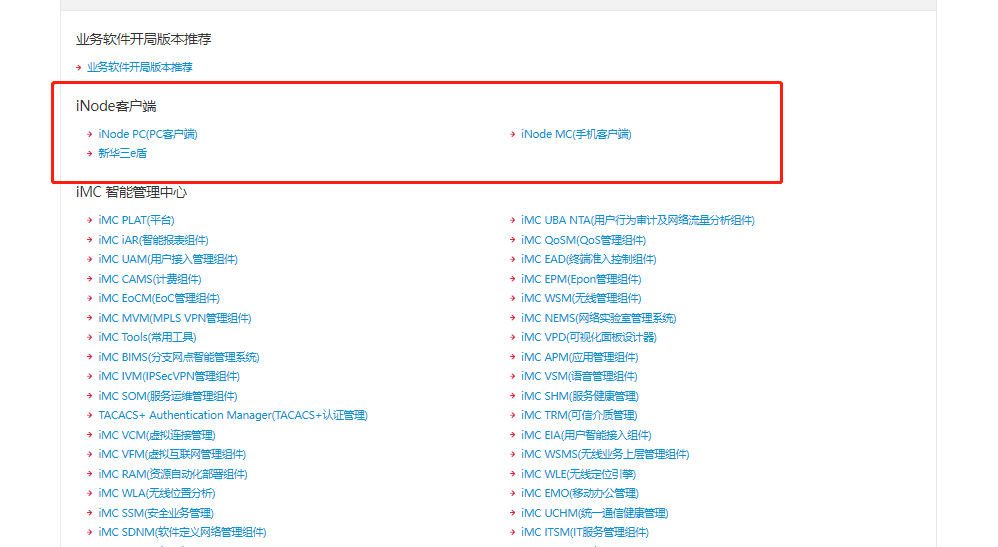Open iMC TRM(可信介质管理) link
Image resolution: width=998 pixels, height=547 pixels.
tap(579, 415)
